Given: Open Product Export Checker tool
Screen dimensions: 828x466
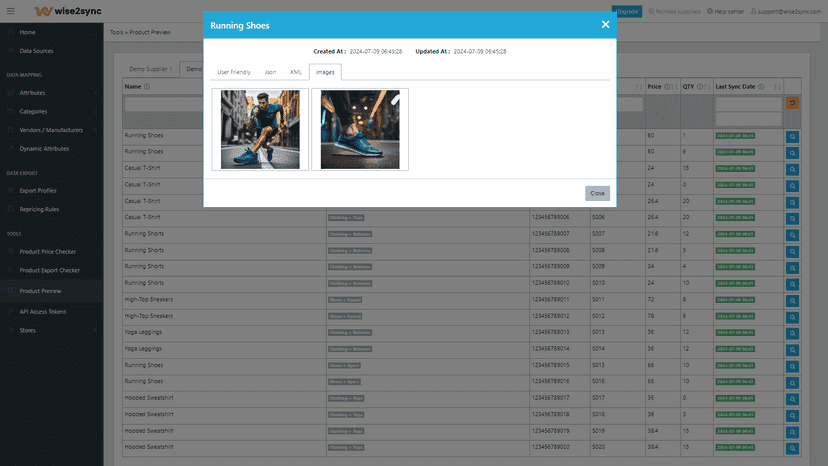Looking at the screenshot, I should click(x=51, y=270).
